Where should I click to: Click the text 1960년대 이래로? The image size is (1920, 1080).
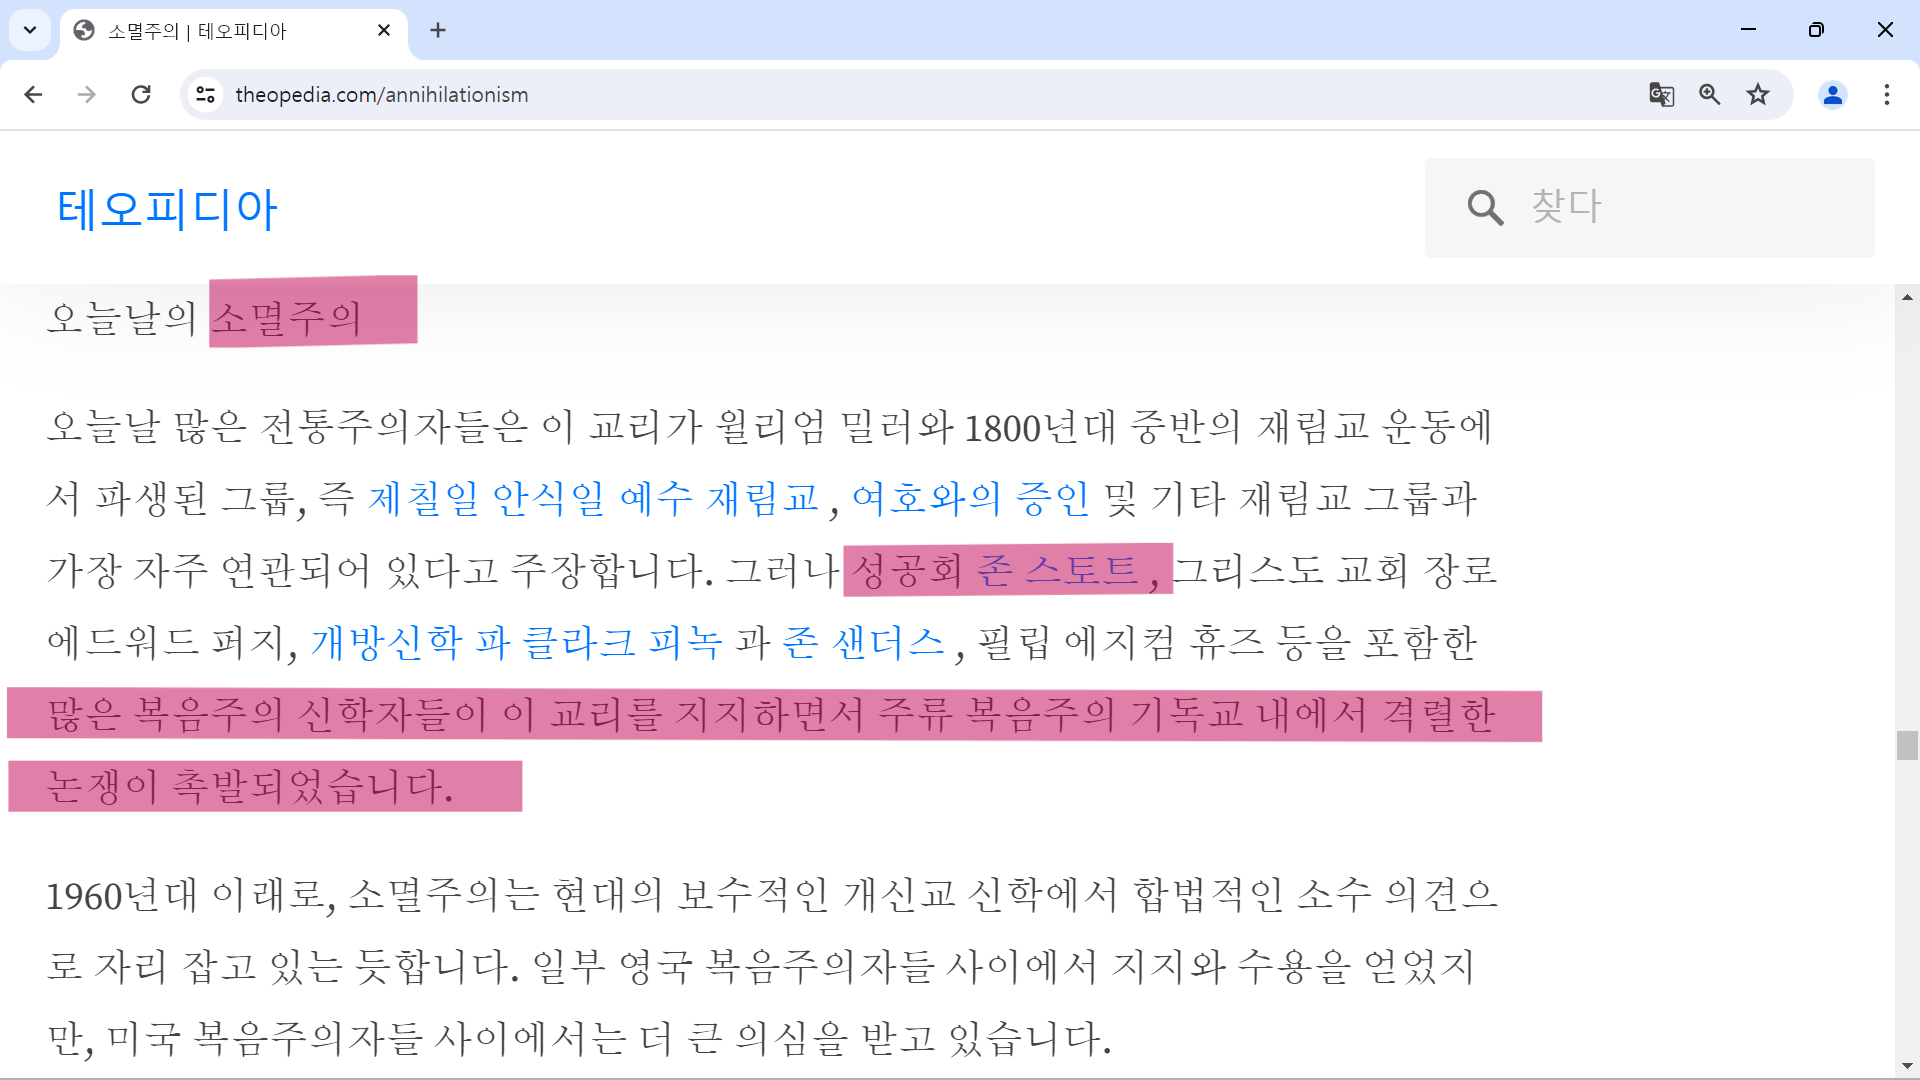coord(191,895)
